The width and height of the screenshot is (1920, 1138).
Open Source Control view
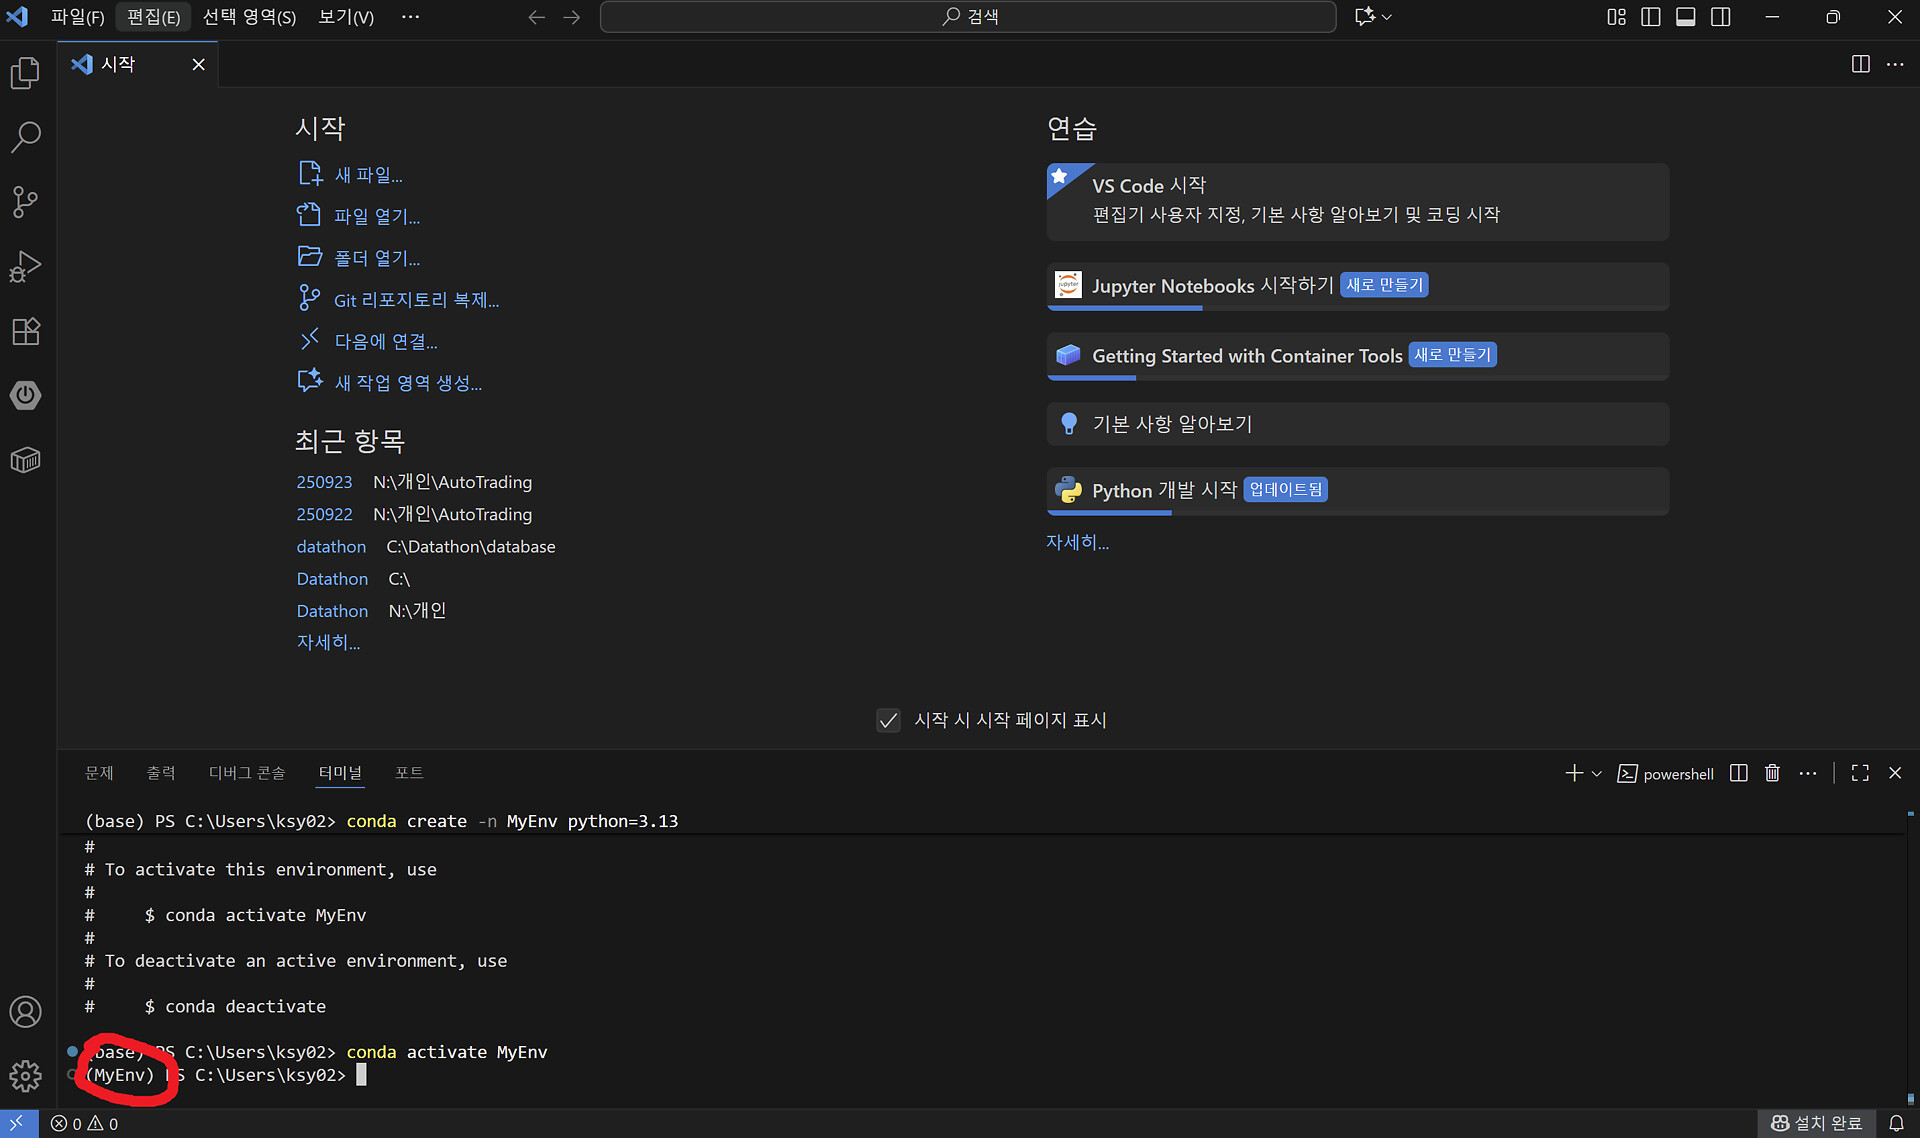[25, 202]
